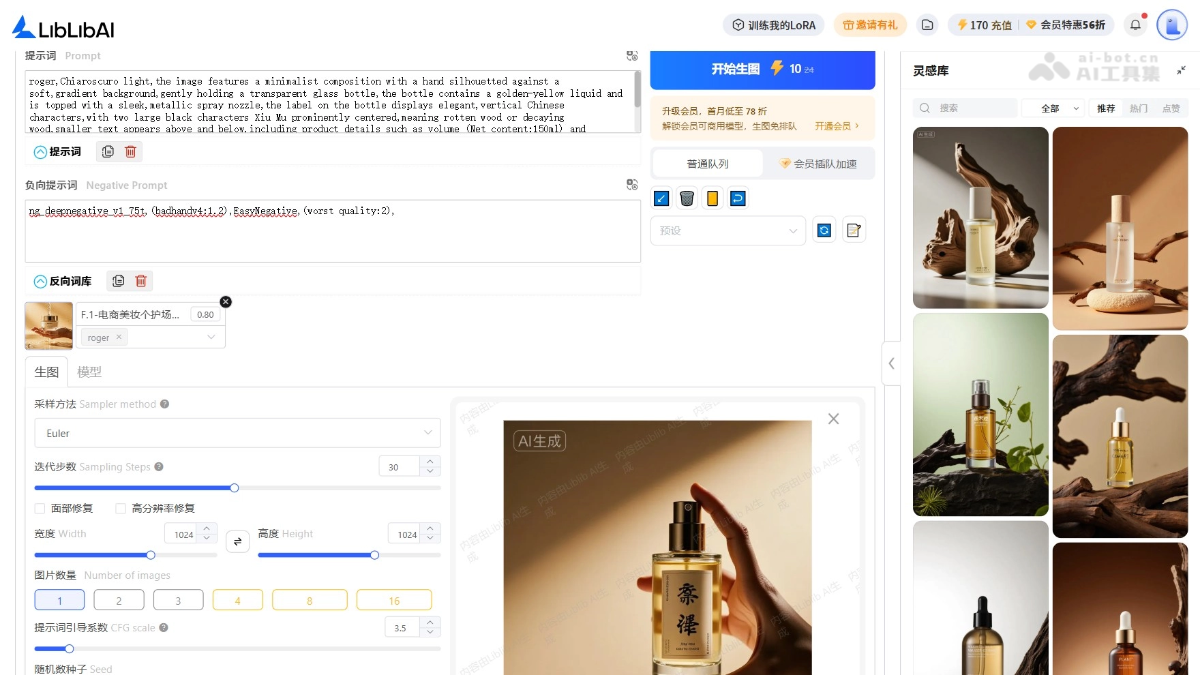This screenshot has height=675, width=1200.
Task: Delete the prompt text via the trash icon
Action: [x=141, y=152]
